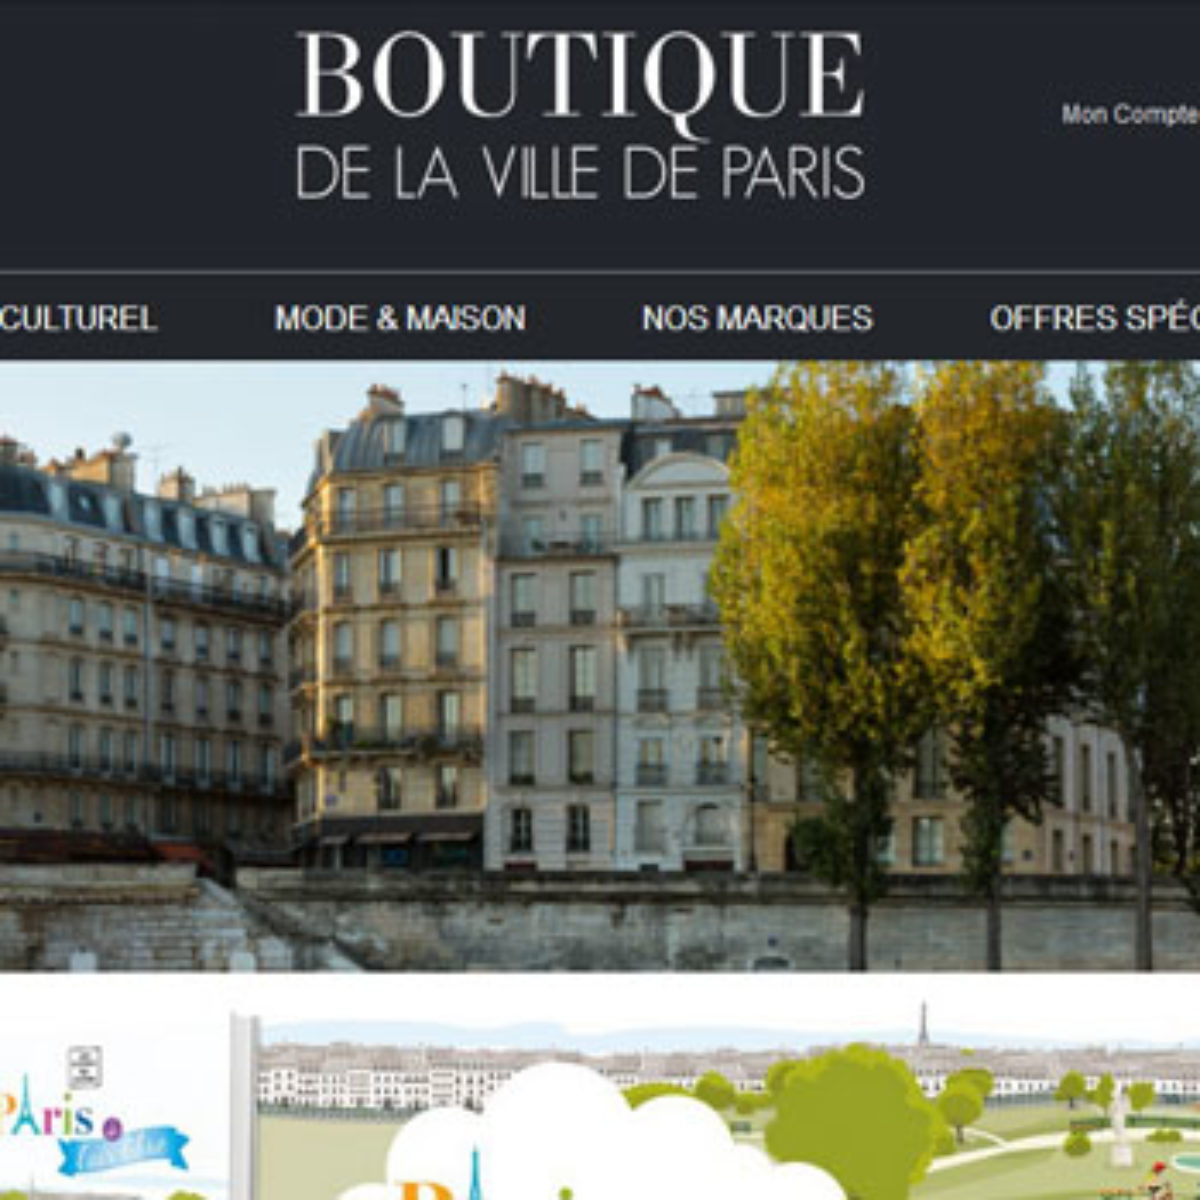The image size is (1200, 1200).
Task: Click the stone staircase on the quay
Action: (290, 925)
